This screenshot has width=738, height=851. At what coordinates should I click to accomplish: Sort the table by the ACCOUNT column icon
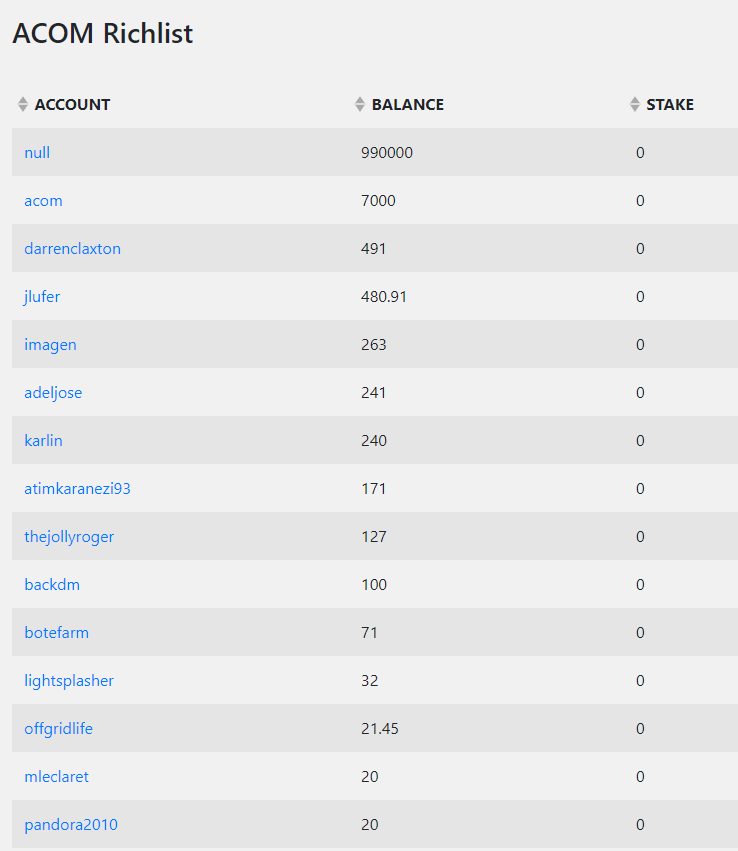(x=22, y=104)
